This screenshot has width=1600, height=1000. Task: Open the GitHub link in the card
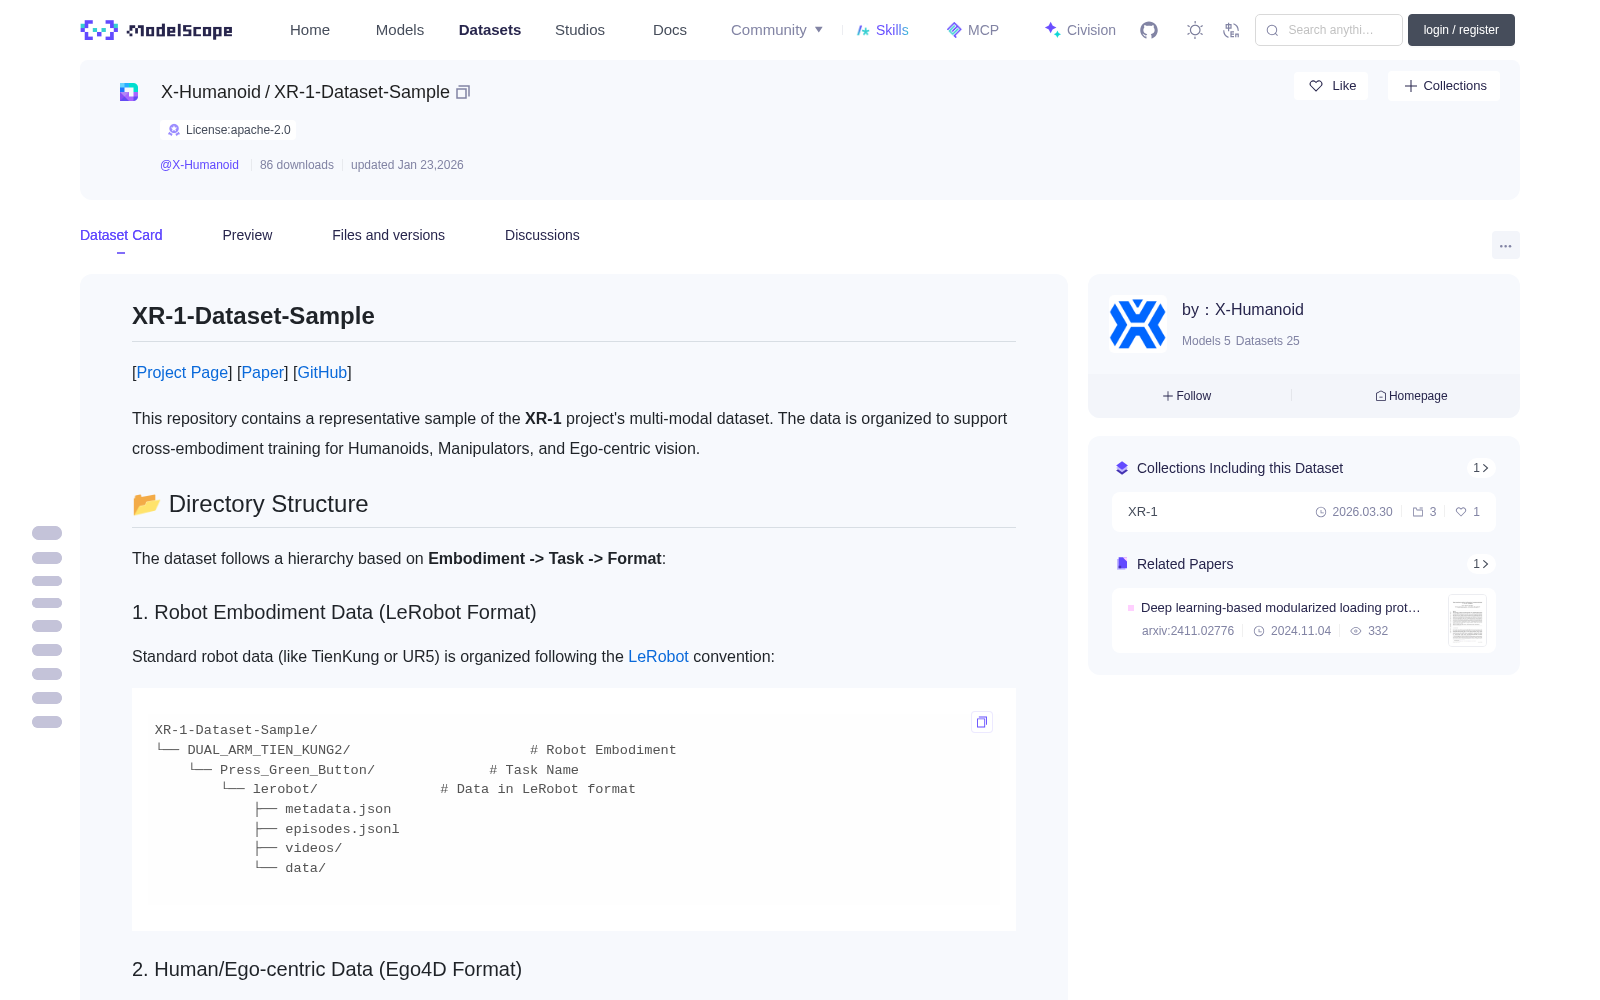[x=322, y=372]
